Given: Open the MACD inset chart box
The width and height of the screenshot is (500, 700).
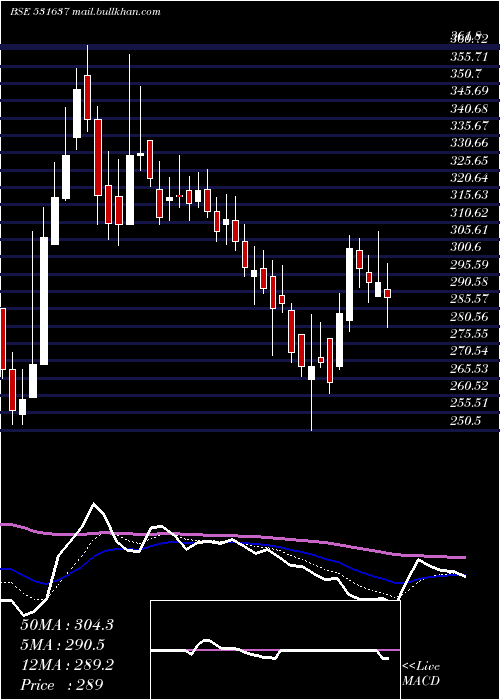Looking at the screenshot, I should (275, 650).
